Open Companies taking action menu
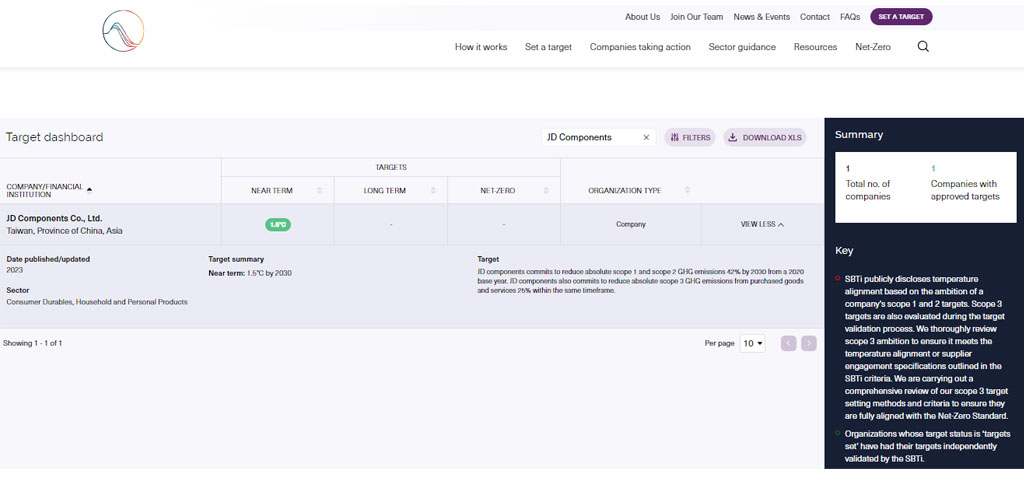The image size is (1024, 480). click(640, 47)
